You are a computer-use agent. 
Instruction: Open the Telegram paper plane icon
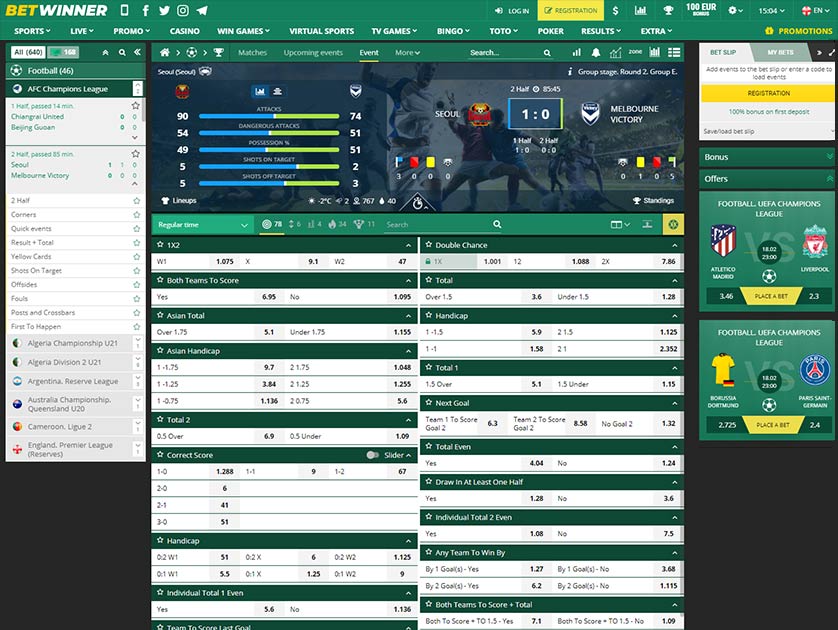coord(202,10)
